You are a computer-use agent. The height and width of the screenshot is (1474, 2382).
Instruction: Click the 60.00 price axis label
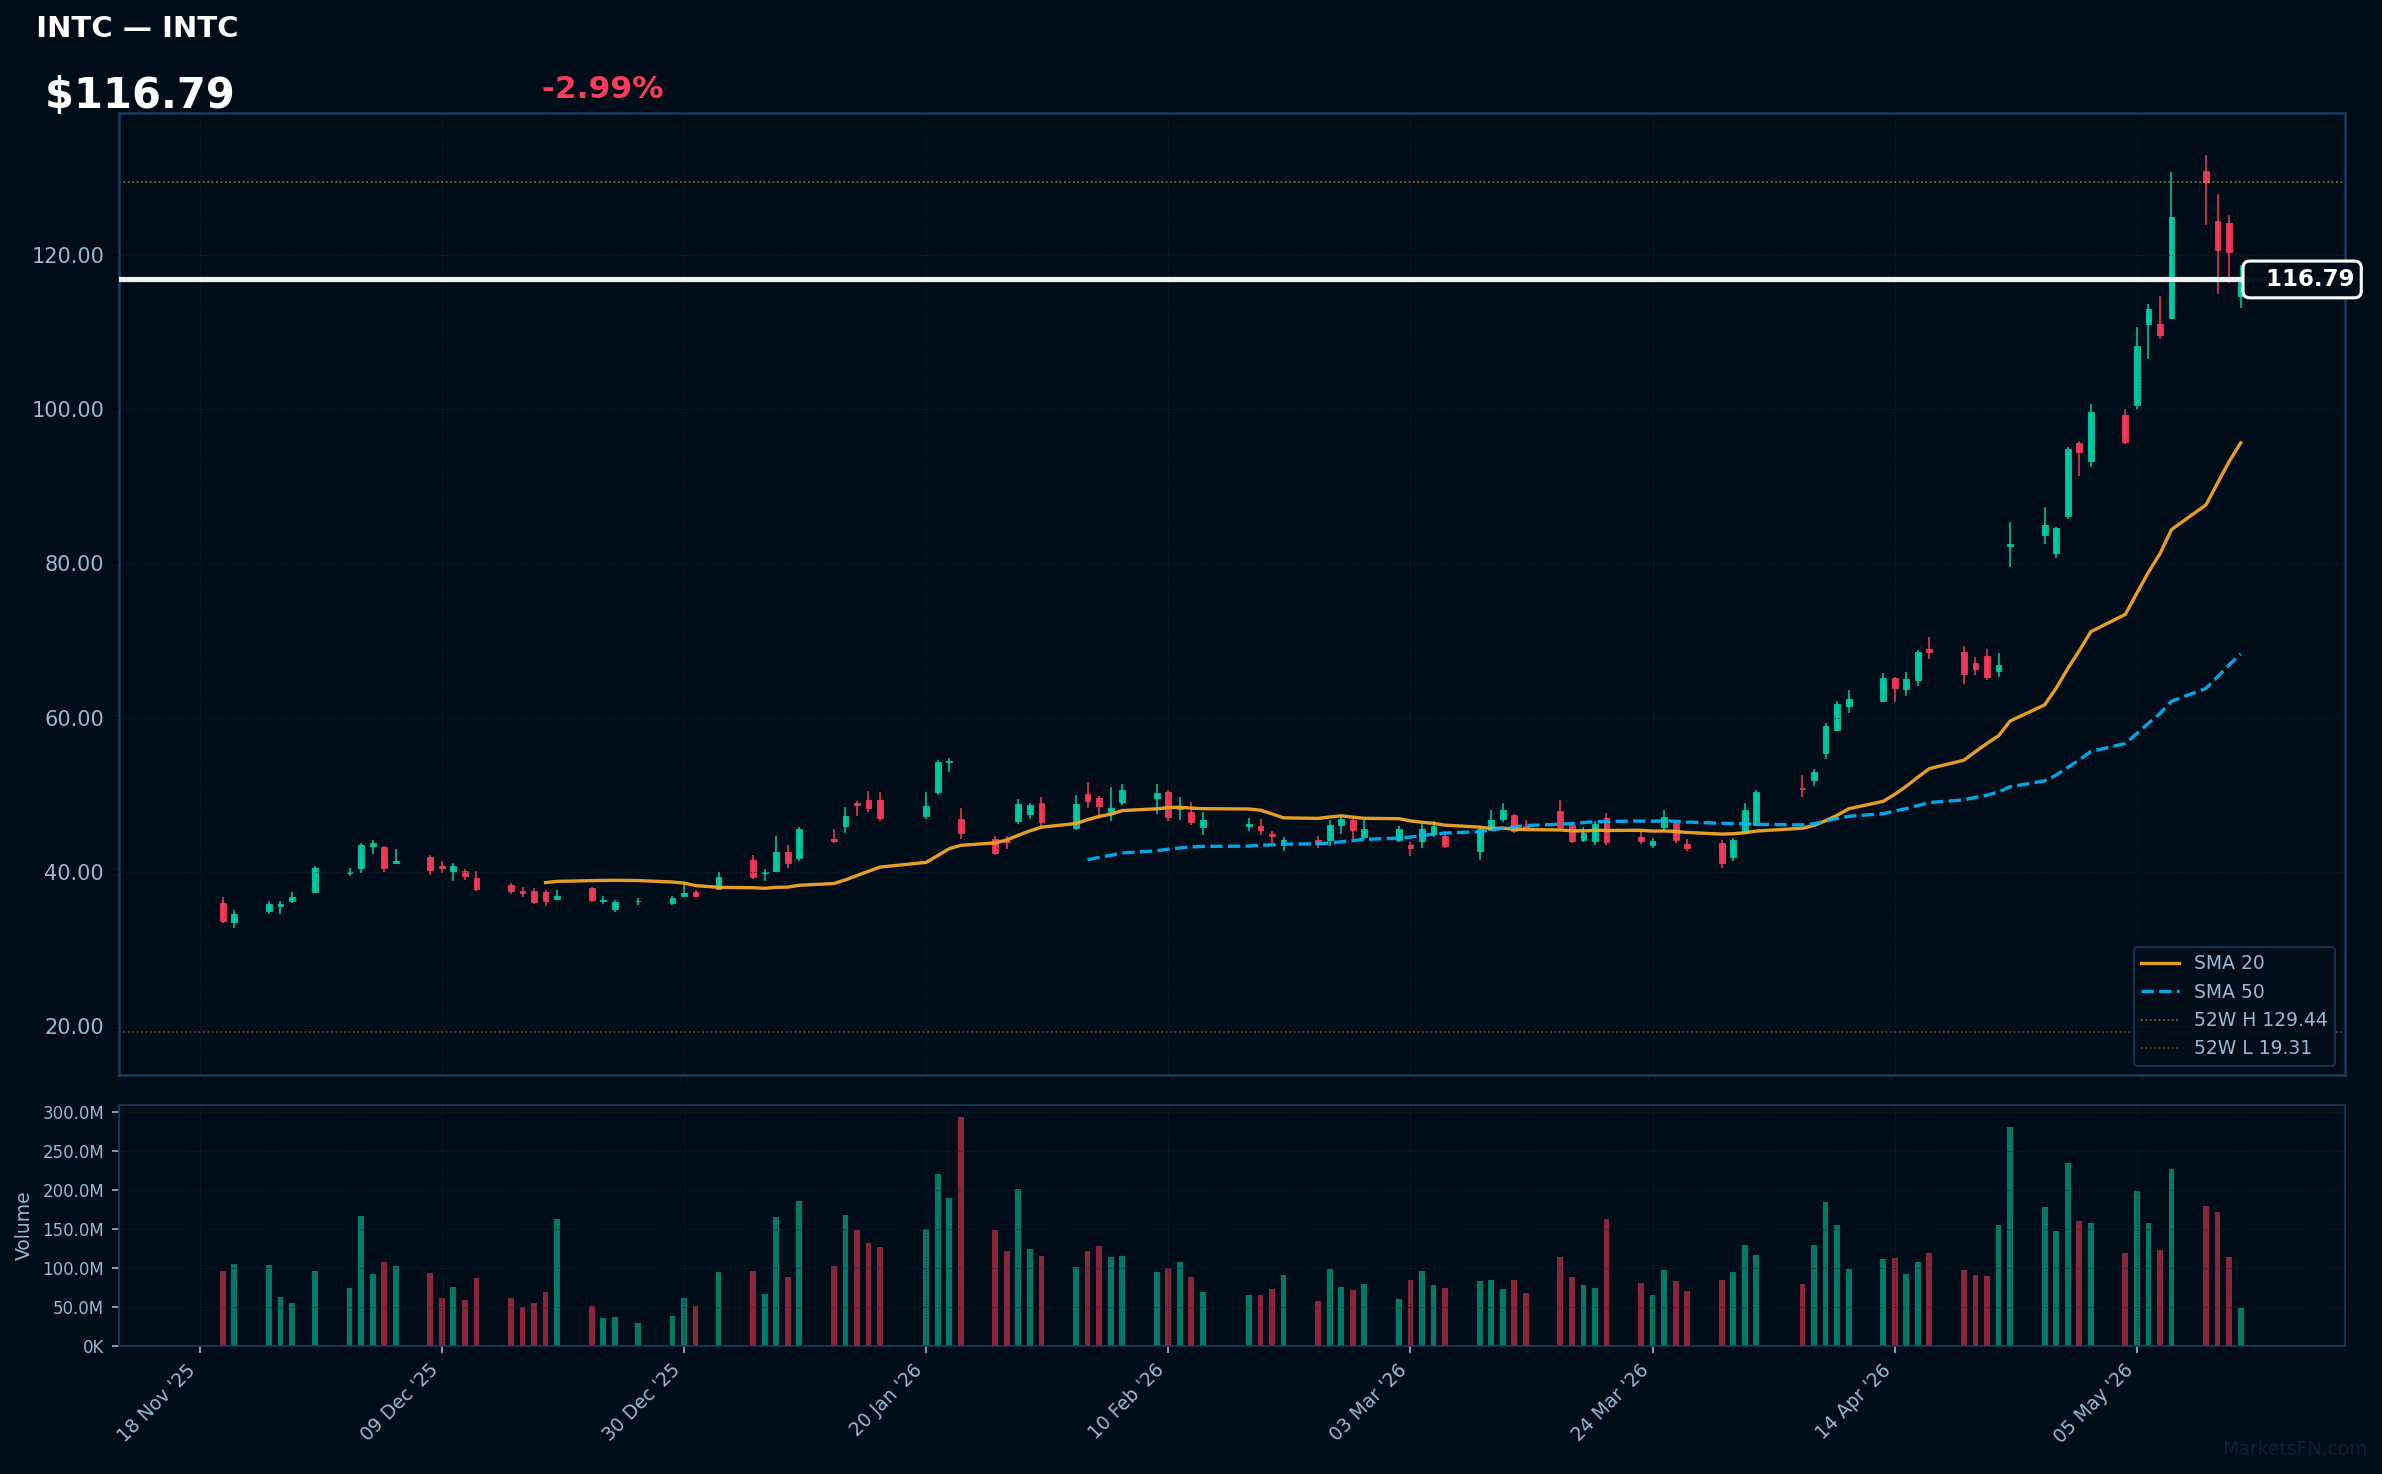click(x=74, y=719)
